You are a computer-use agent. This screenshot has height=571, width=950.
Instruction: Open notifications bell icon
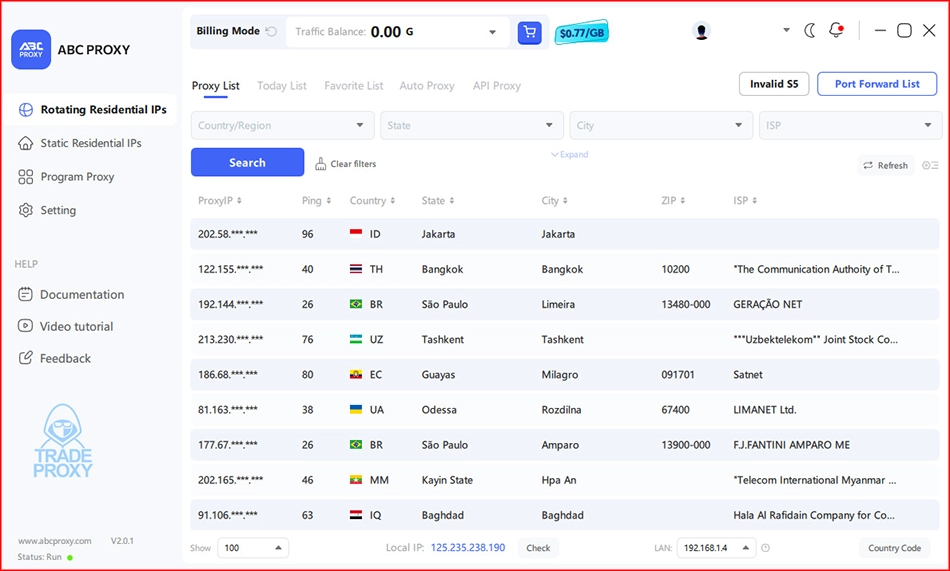837,30
